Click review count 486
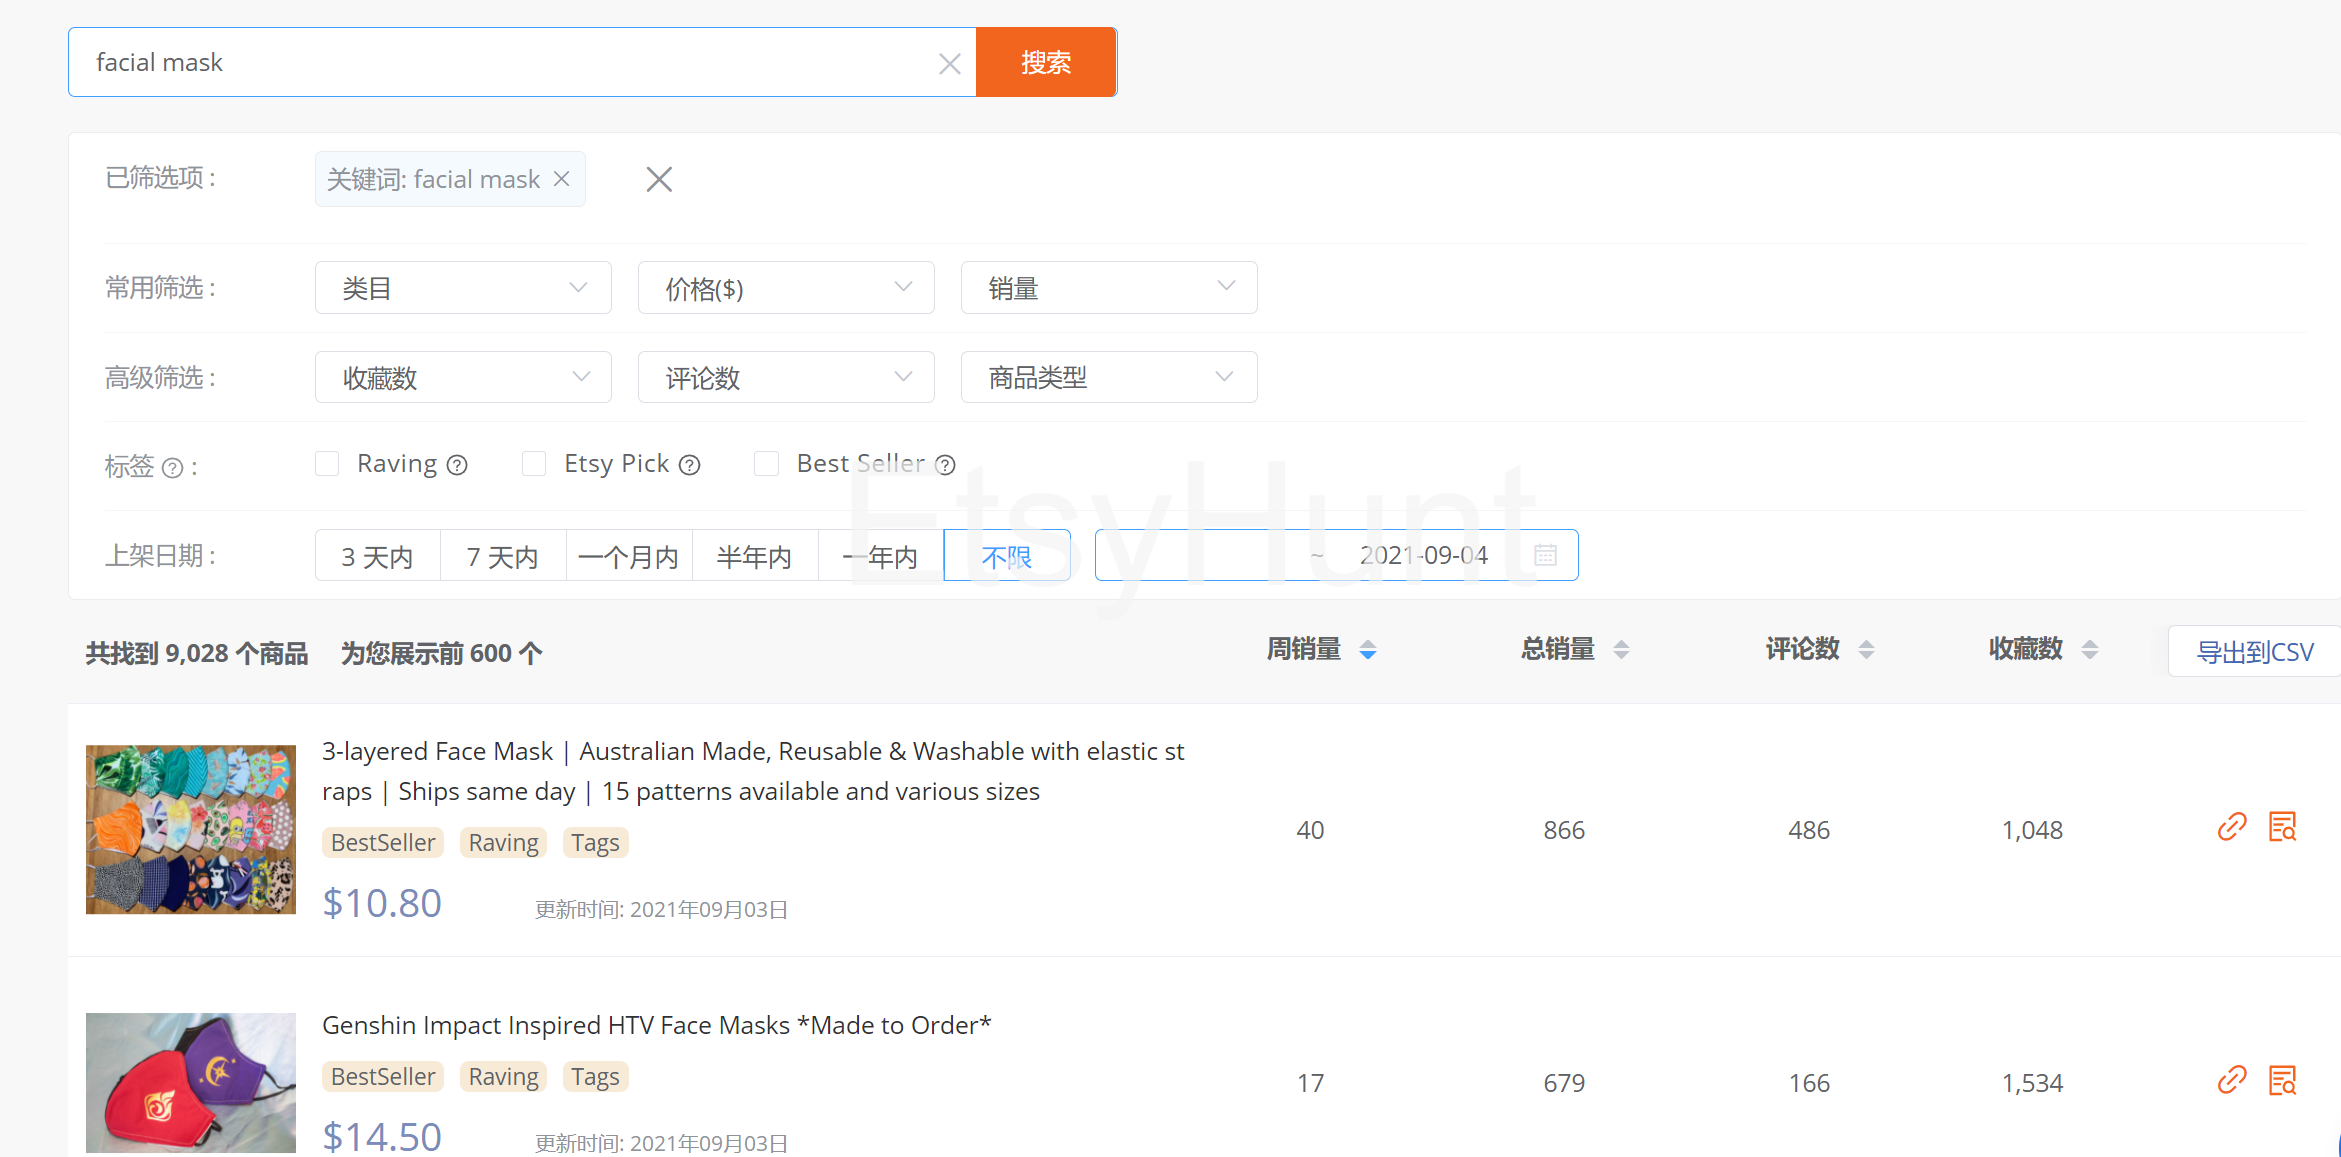 click(1809, 830)
